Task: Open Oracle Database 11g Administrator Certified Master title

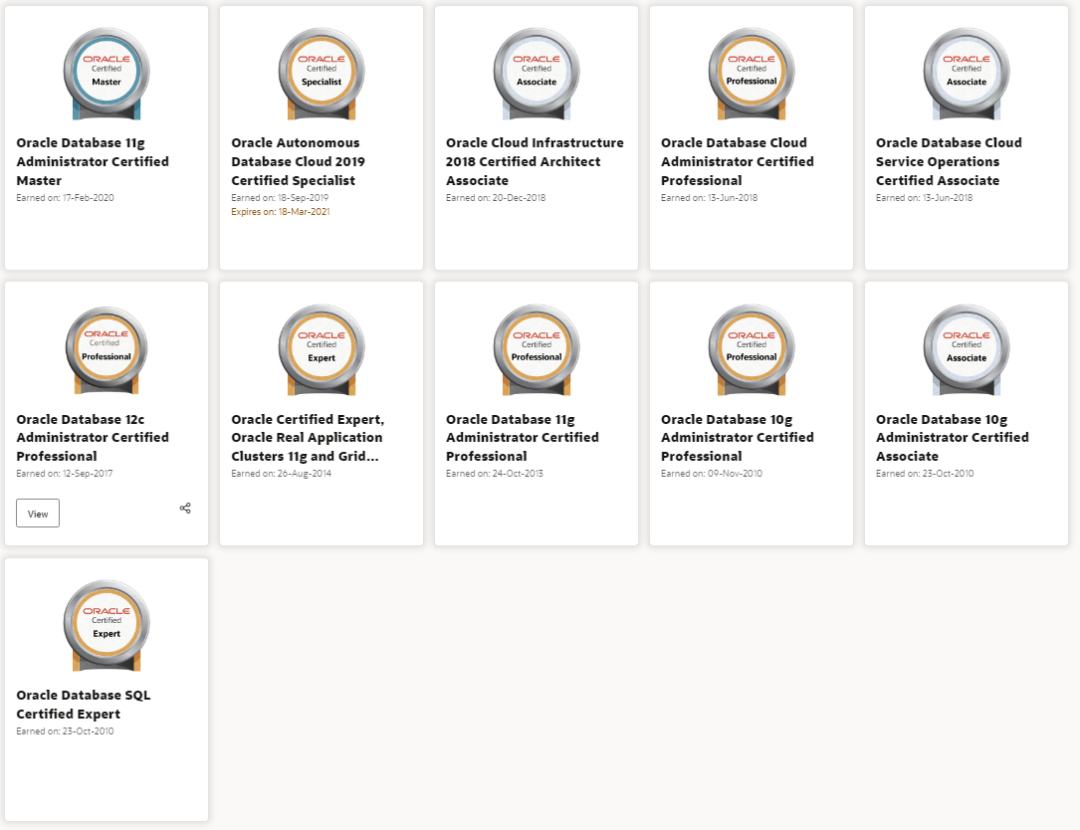Action: [92, 161]
